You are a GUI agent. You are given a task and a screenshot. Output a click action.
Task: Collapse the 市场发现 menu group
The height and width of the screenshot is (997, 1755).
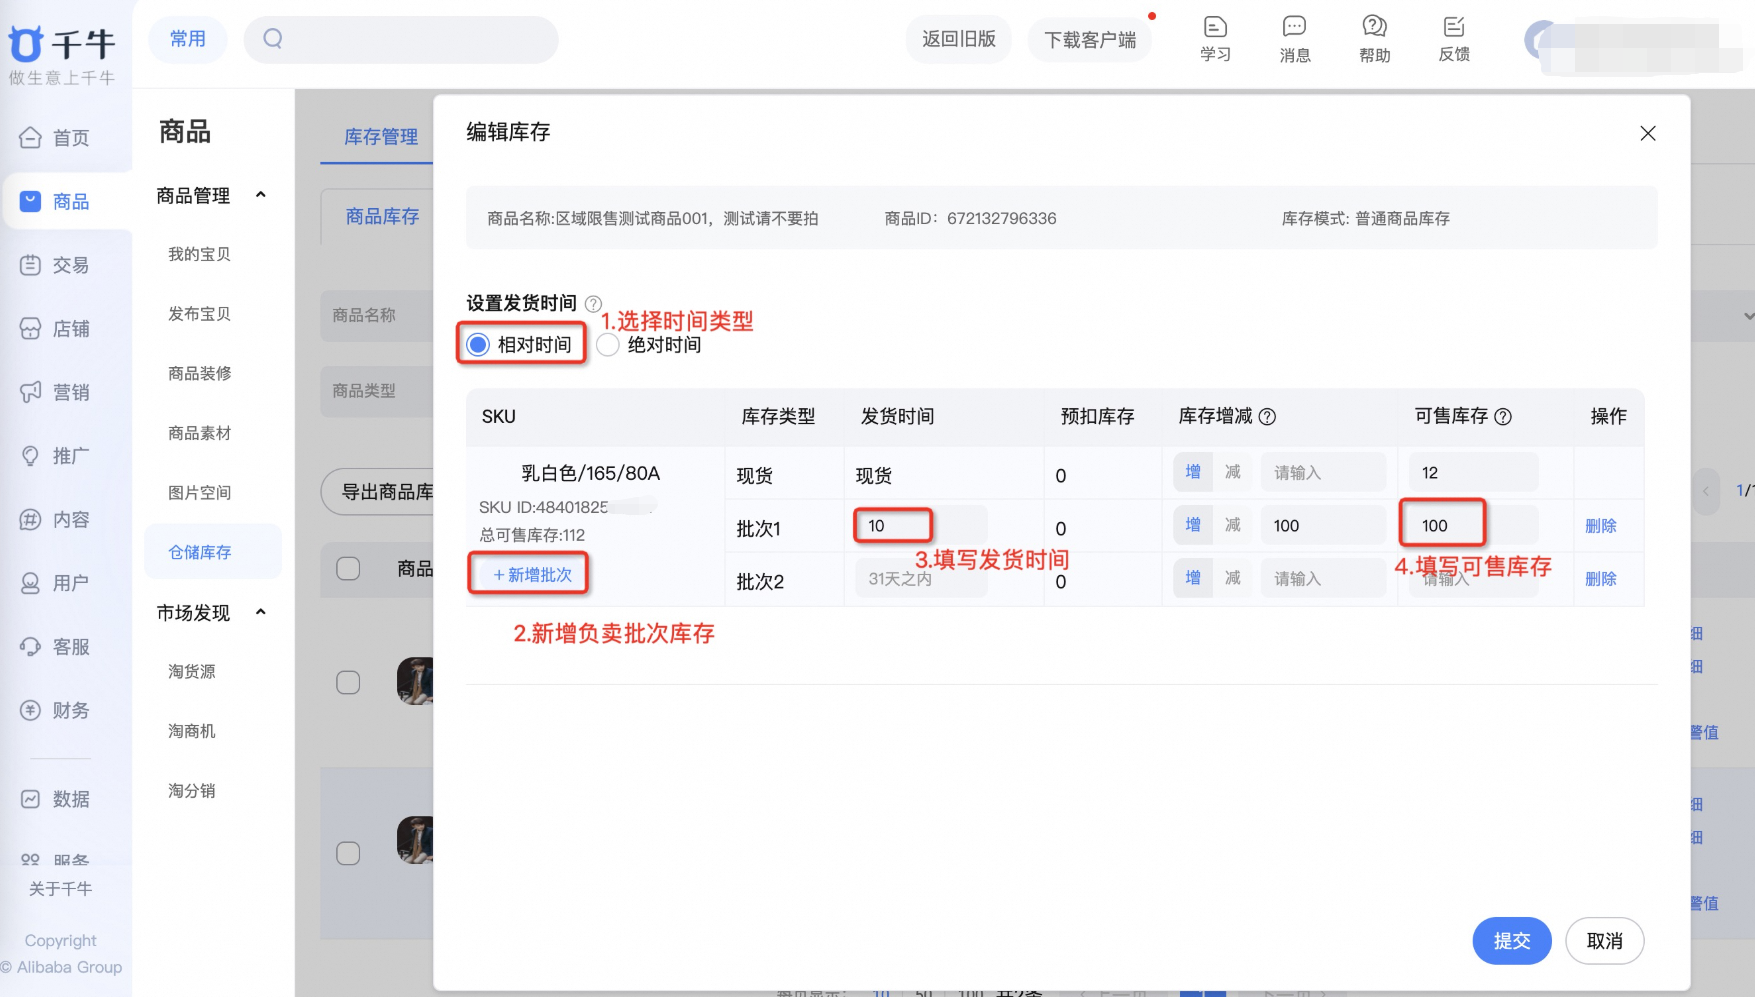click(x=261, y=612)
